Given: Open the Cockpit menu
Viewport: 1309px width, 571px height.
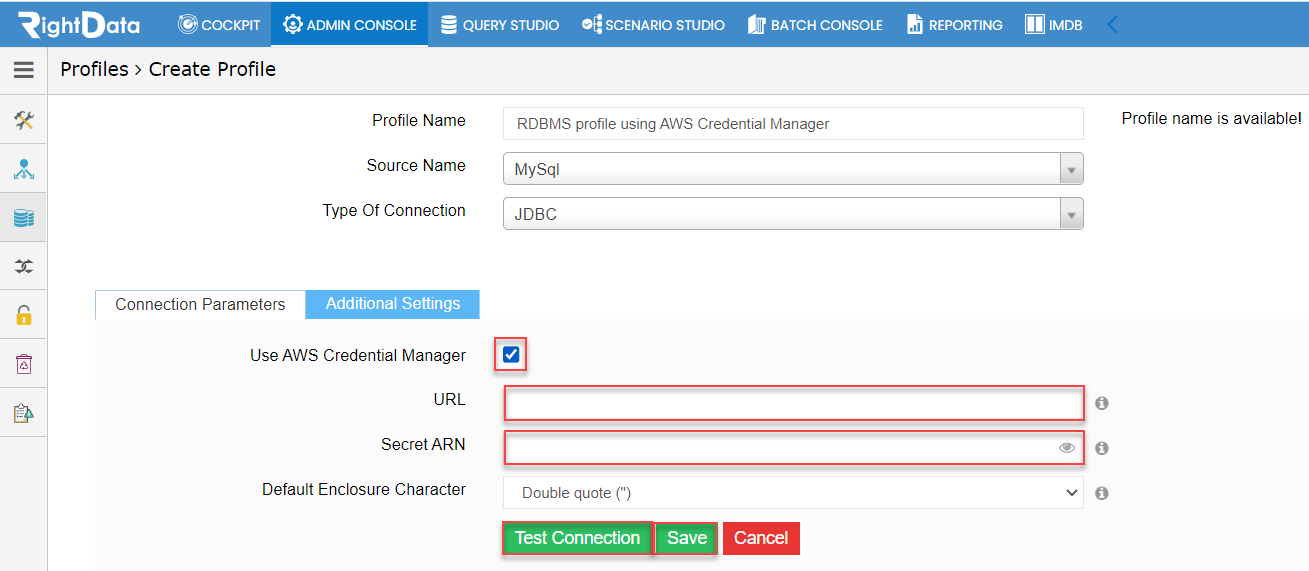Looking at the screenshot, I should [x=218, y=24].
